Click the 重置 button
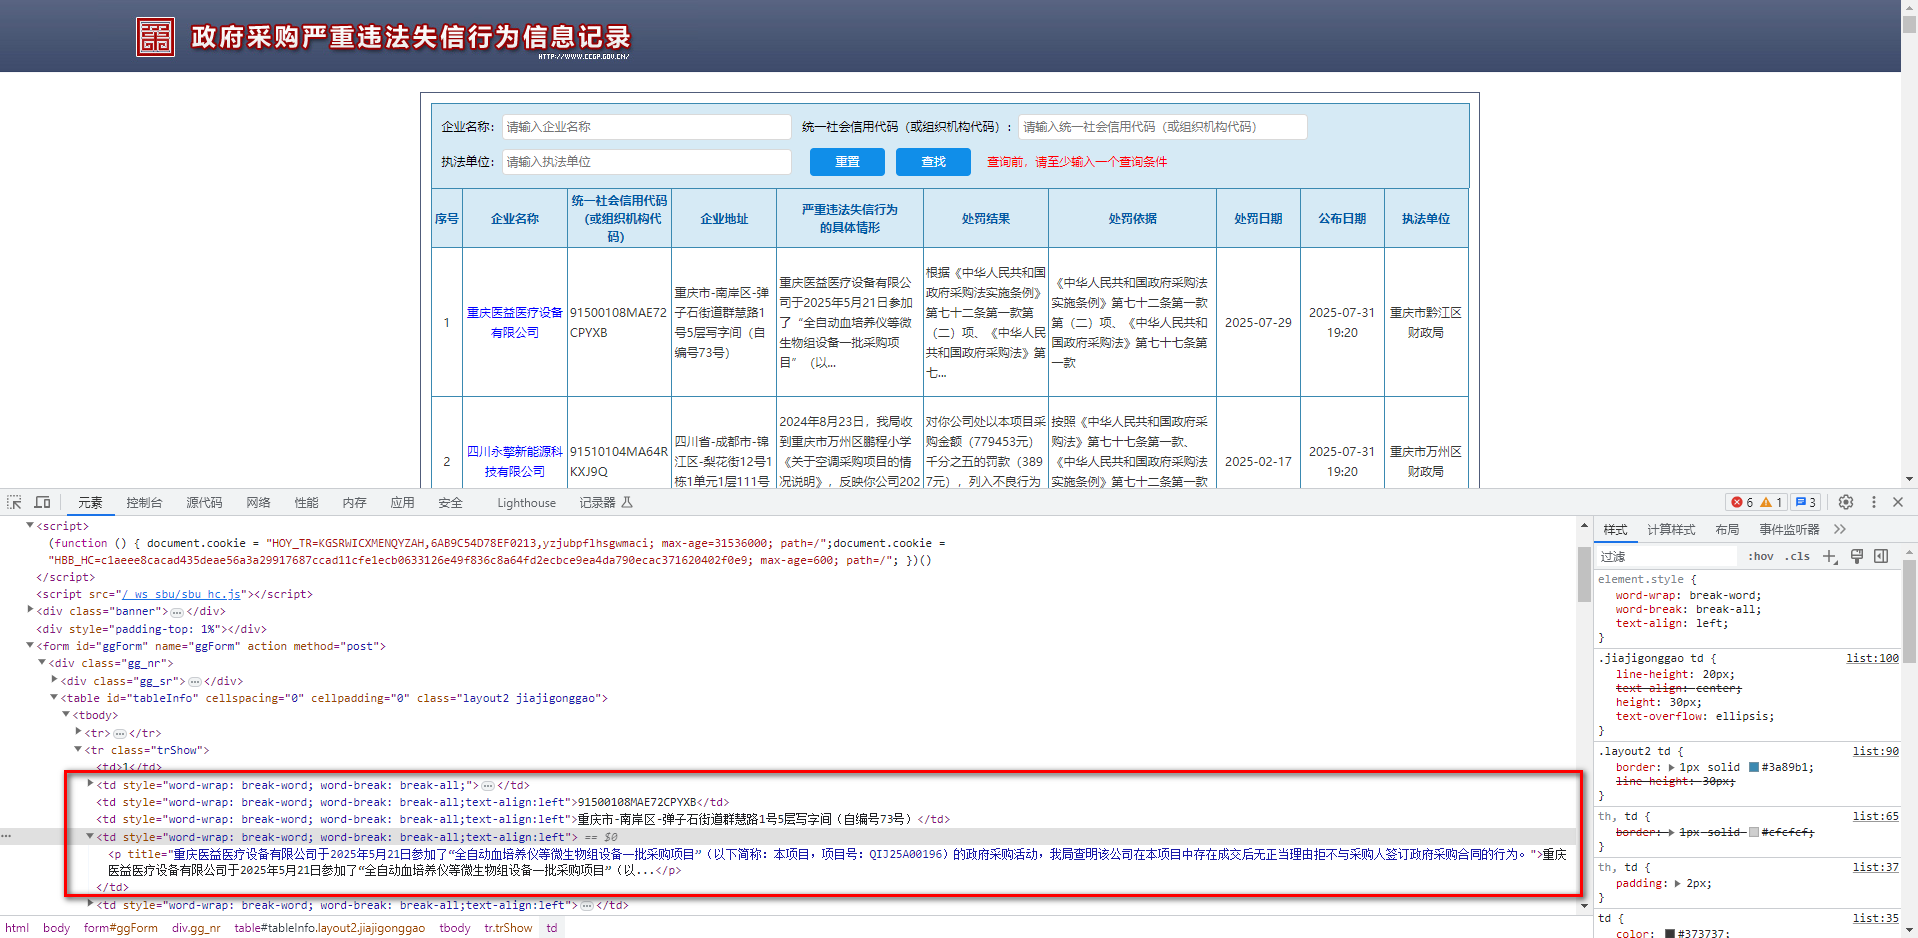This screenshot has width=1918, height=938. tap(847, 162)
